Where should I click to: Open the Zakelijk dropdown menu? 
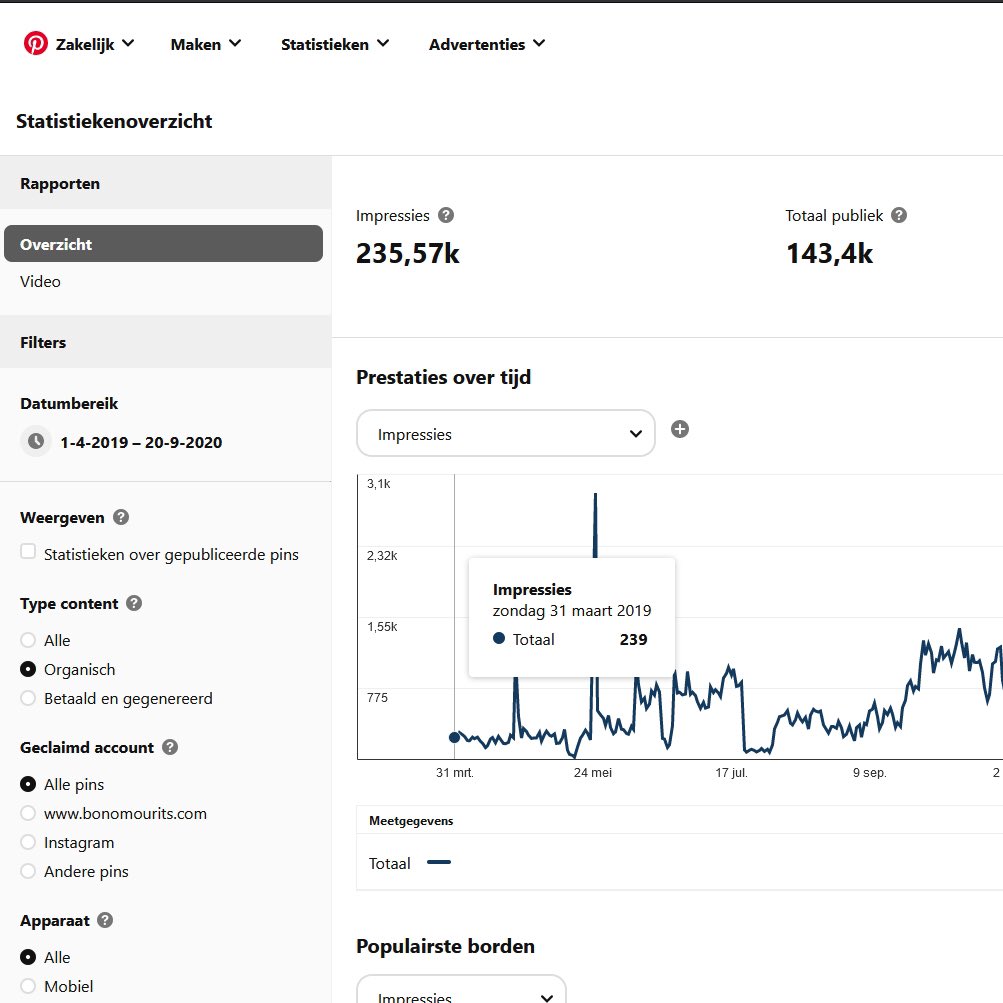pos(95,44)
